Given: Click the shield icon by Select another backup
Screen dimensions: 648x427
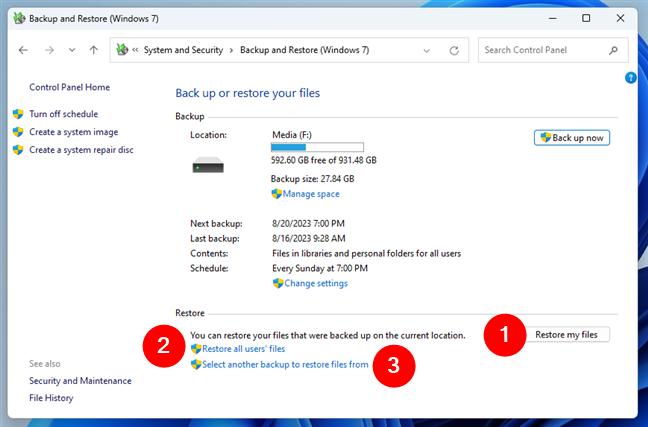Looking at the screenshot, I should pos(196,365).
